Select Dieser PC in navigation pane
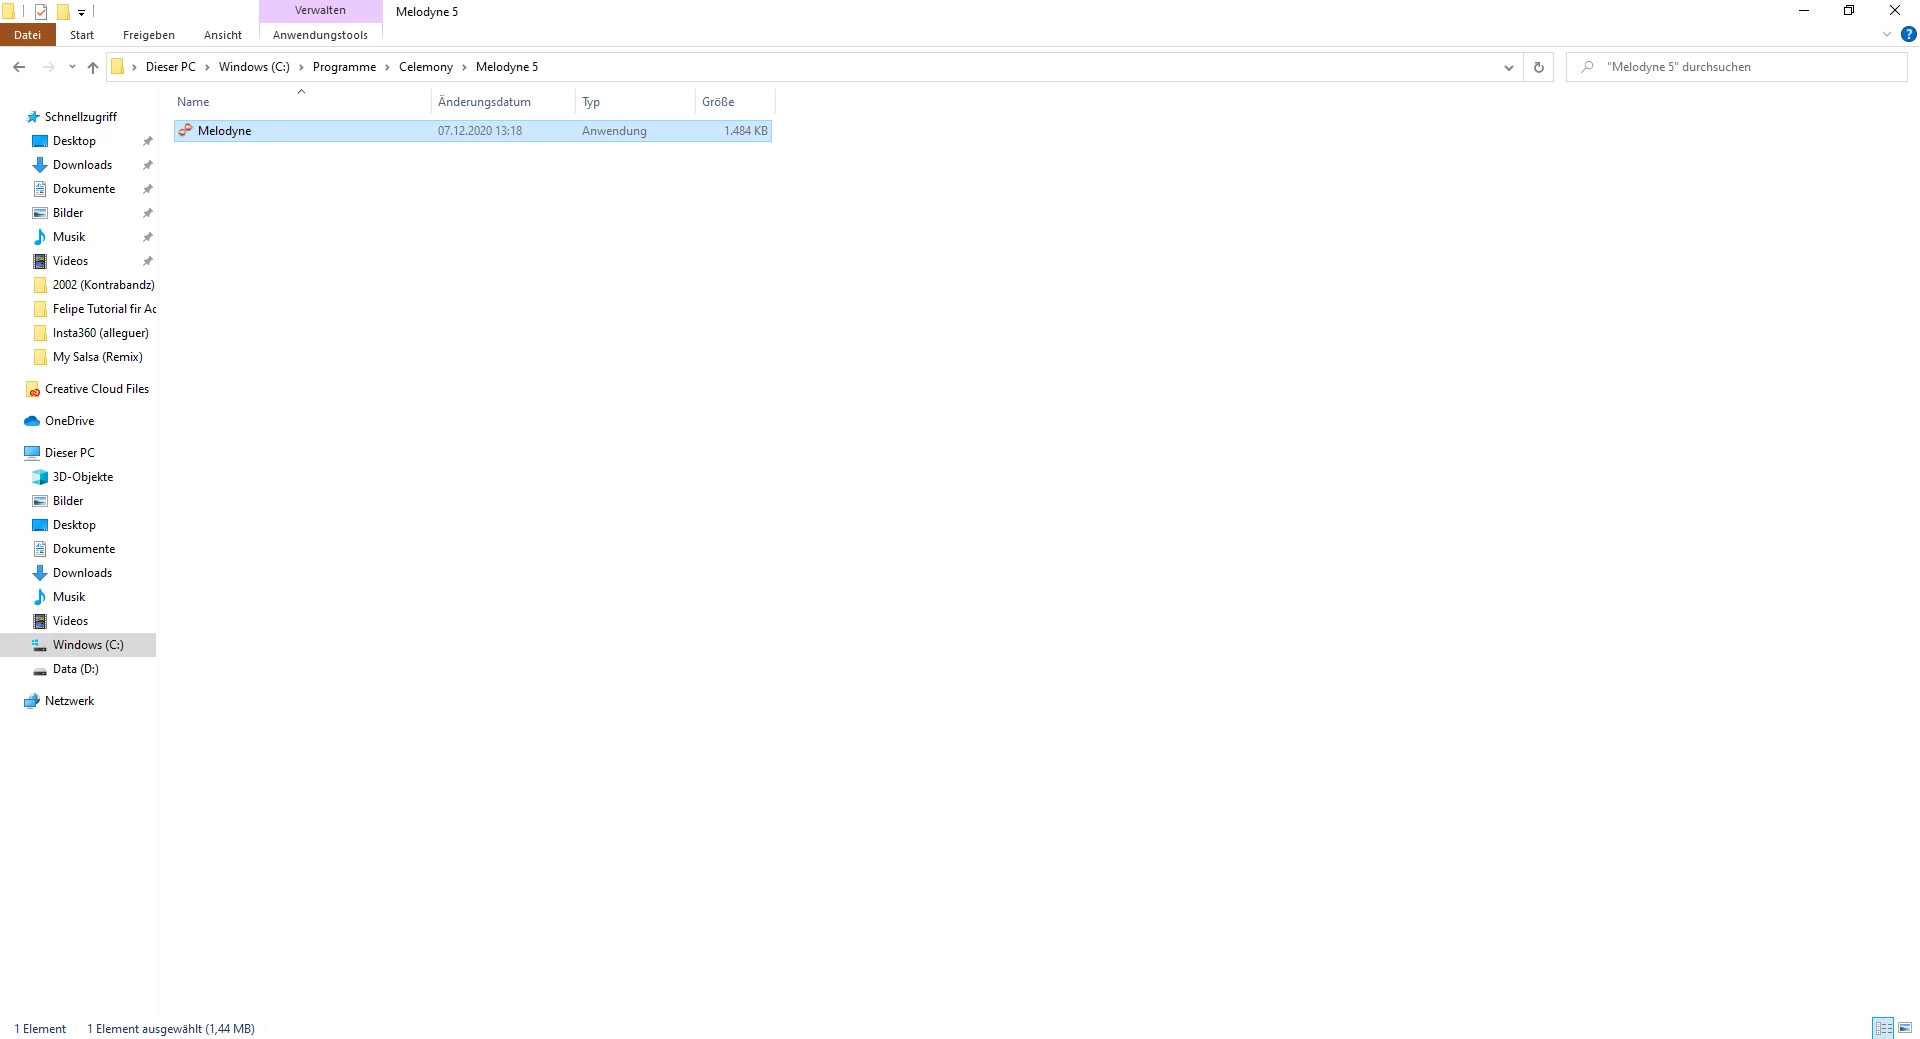Viewport: 1920px width, 1039px height. pos(69,453)
